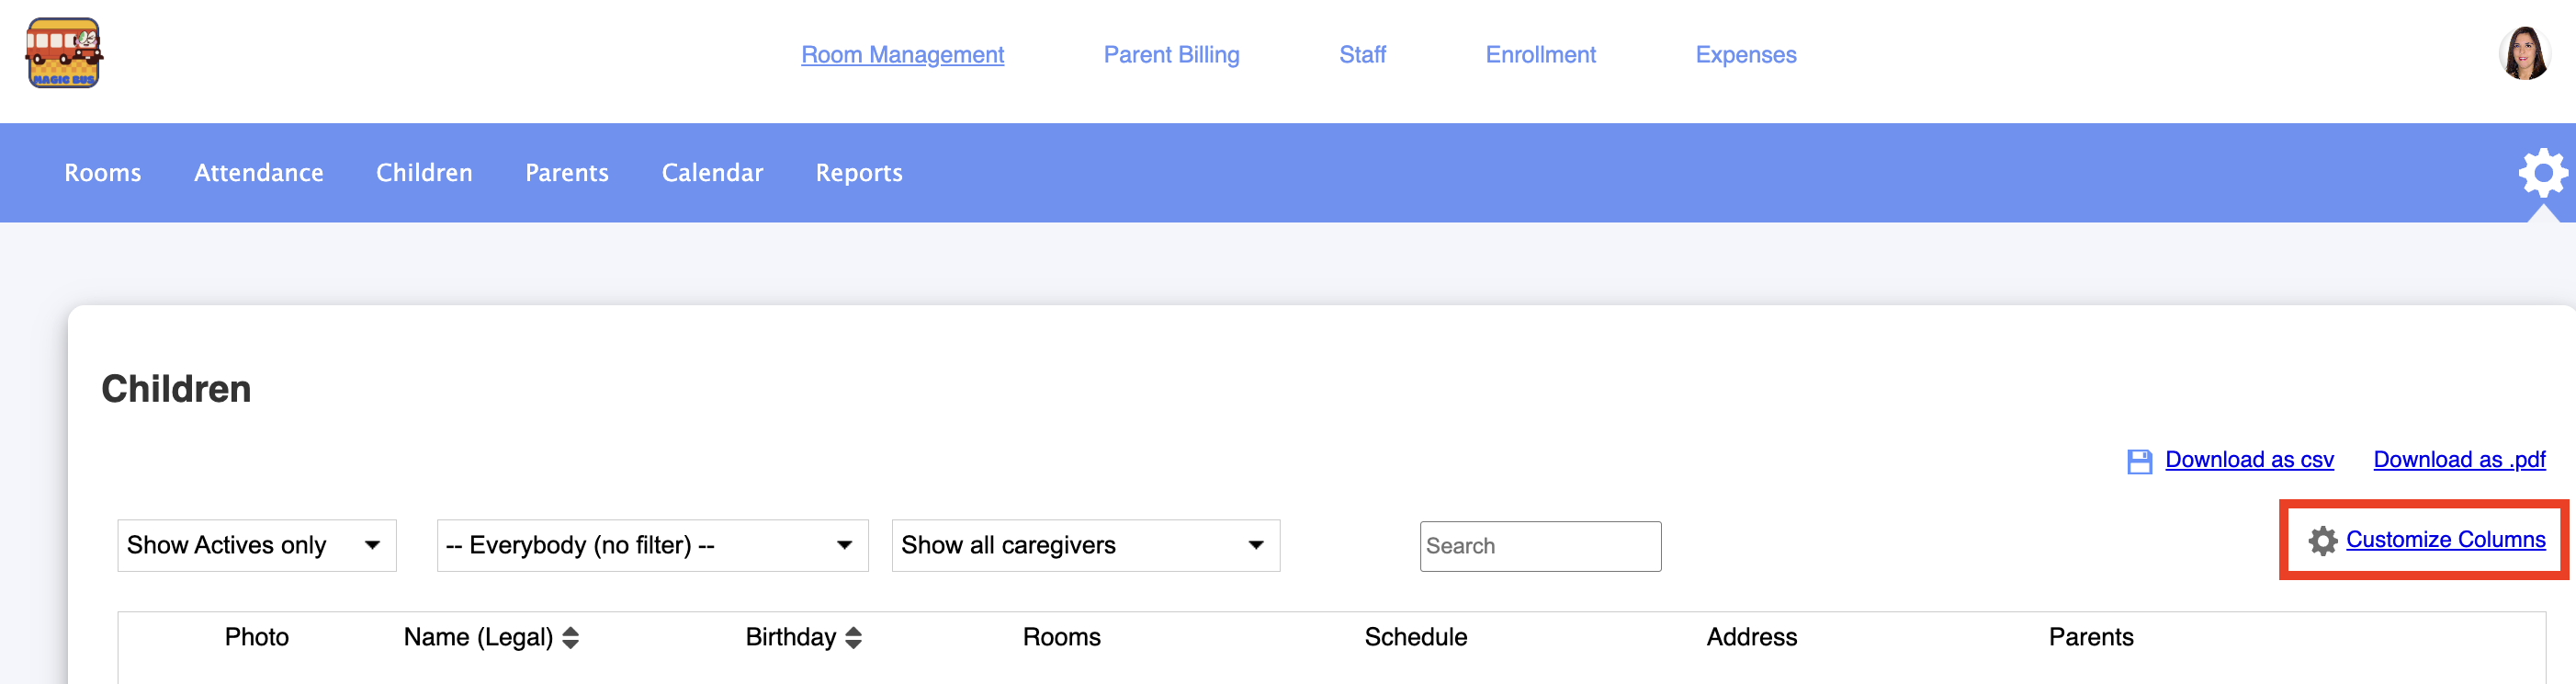Open the Reports tab
The width and height of the screenshot is (2576, 684).
859,173
